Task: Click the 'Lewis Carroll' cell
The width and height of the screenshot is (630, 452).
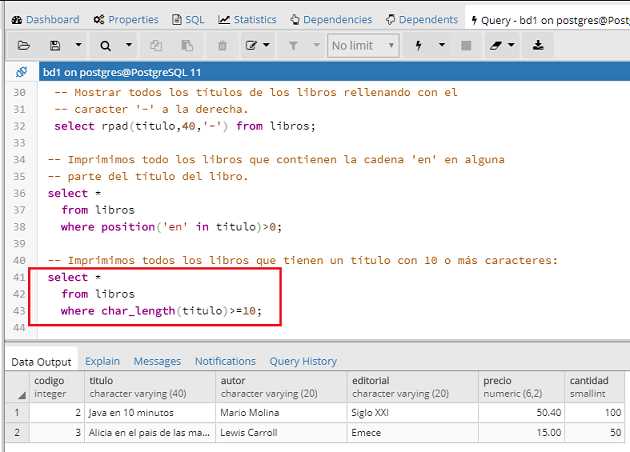Action: pyautogui.click(x=281, y=433)
